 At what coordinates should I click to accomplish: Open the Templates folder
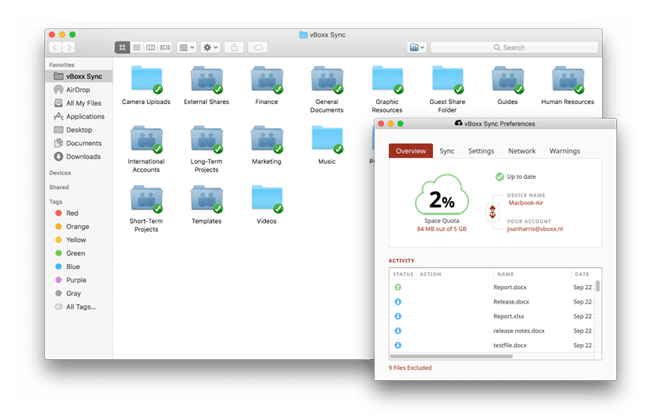coord(206,199)
